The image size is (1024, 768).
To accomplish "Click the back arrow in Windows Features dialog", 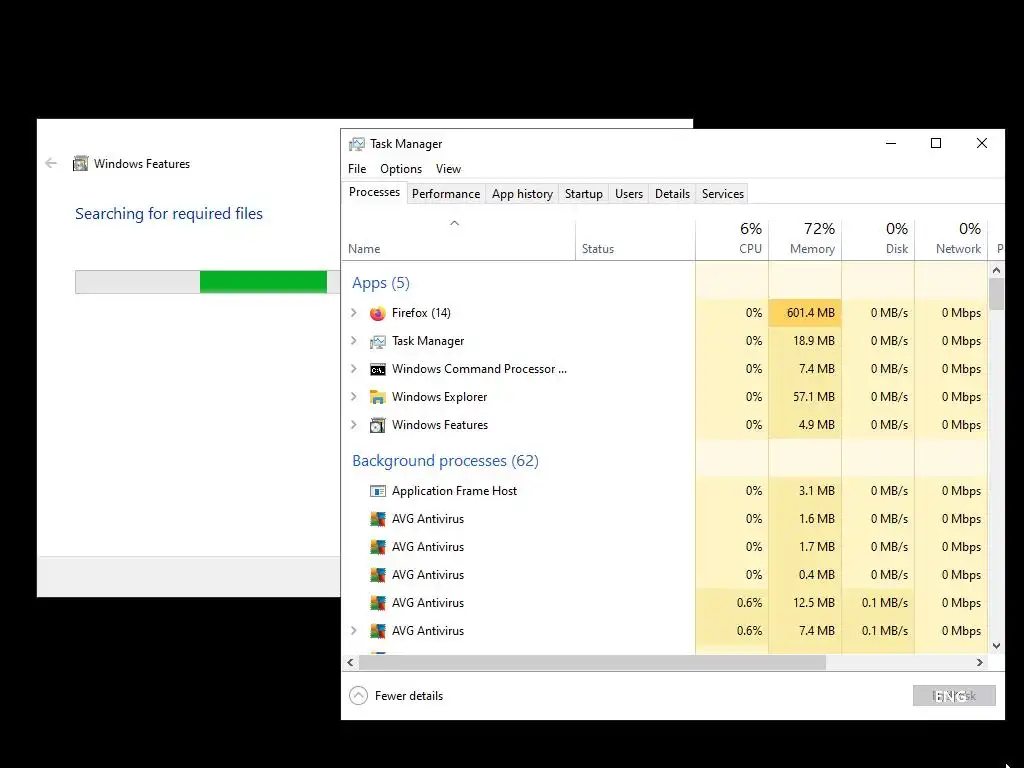I will [x=51, y=163].
